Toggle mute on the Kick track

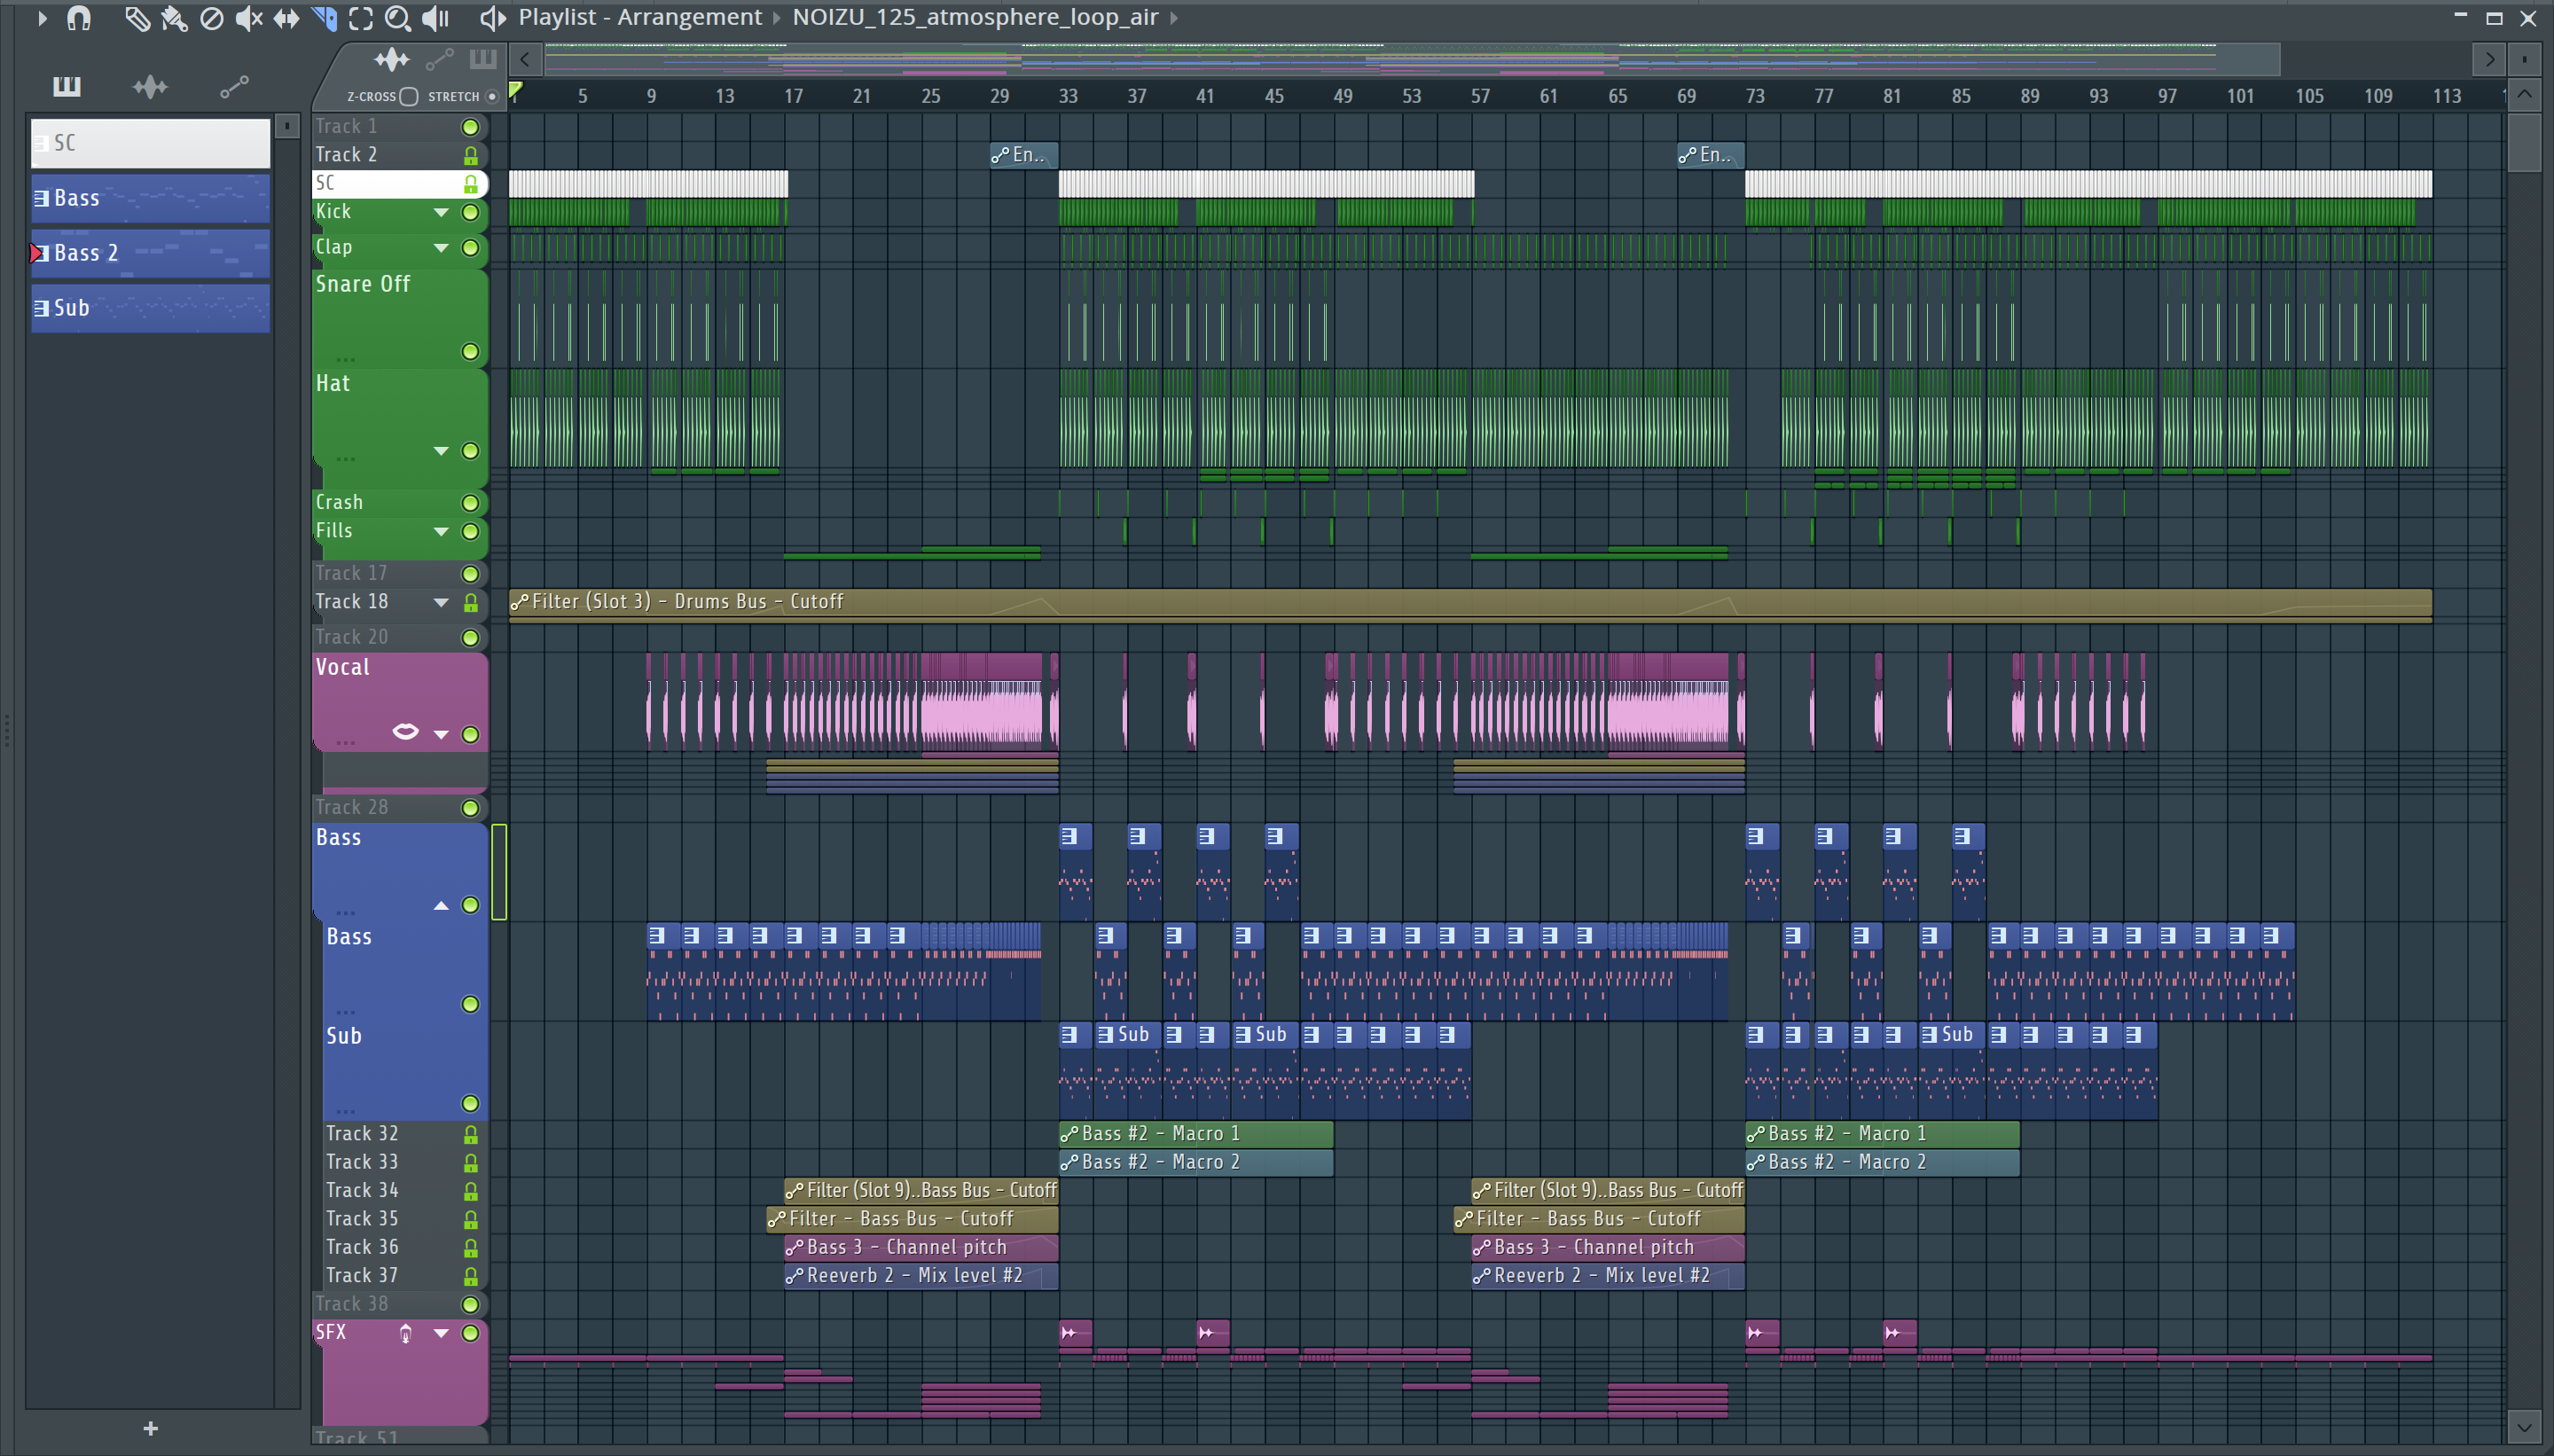[470, 213]
